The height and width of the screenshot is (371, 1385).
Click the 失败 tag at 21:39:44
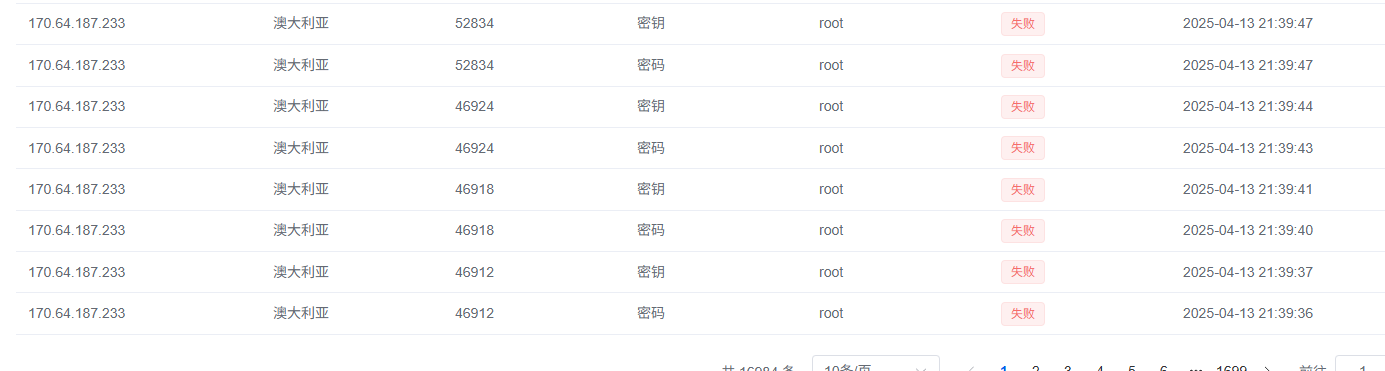1023,106
